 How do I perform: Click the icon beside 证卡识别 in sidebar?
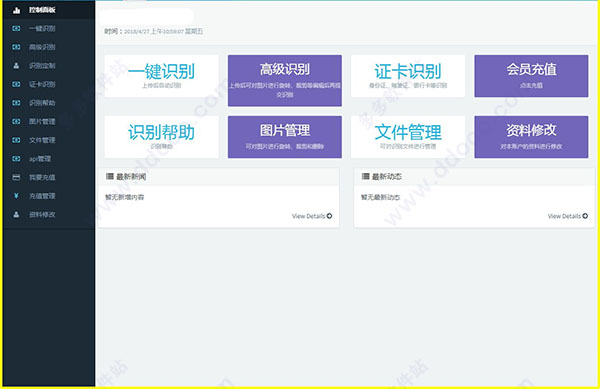pos(16,84)
